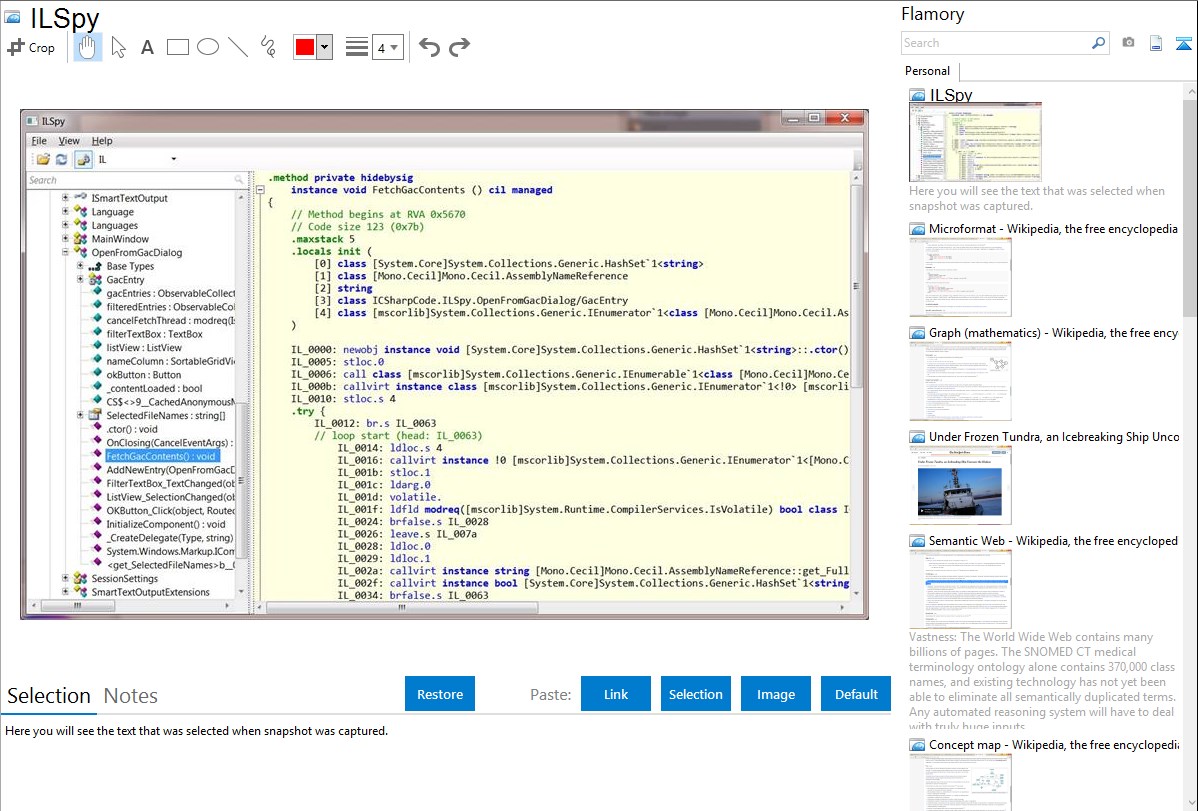Open the color picker dropdown arrow
Screen dimensions: 1198x811
pos(324,47)
